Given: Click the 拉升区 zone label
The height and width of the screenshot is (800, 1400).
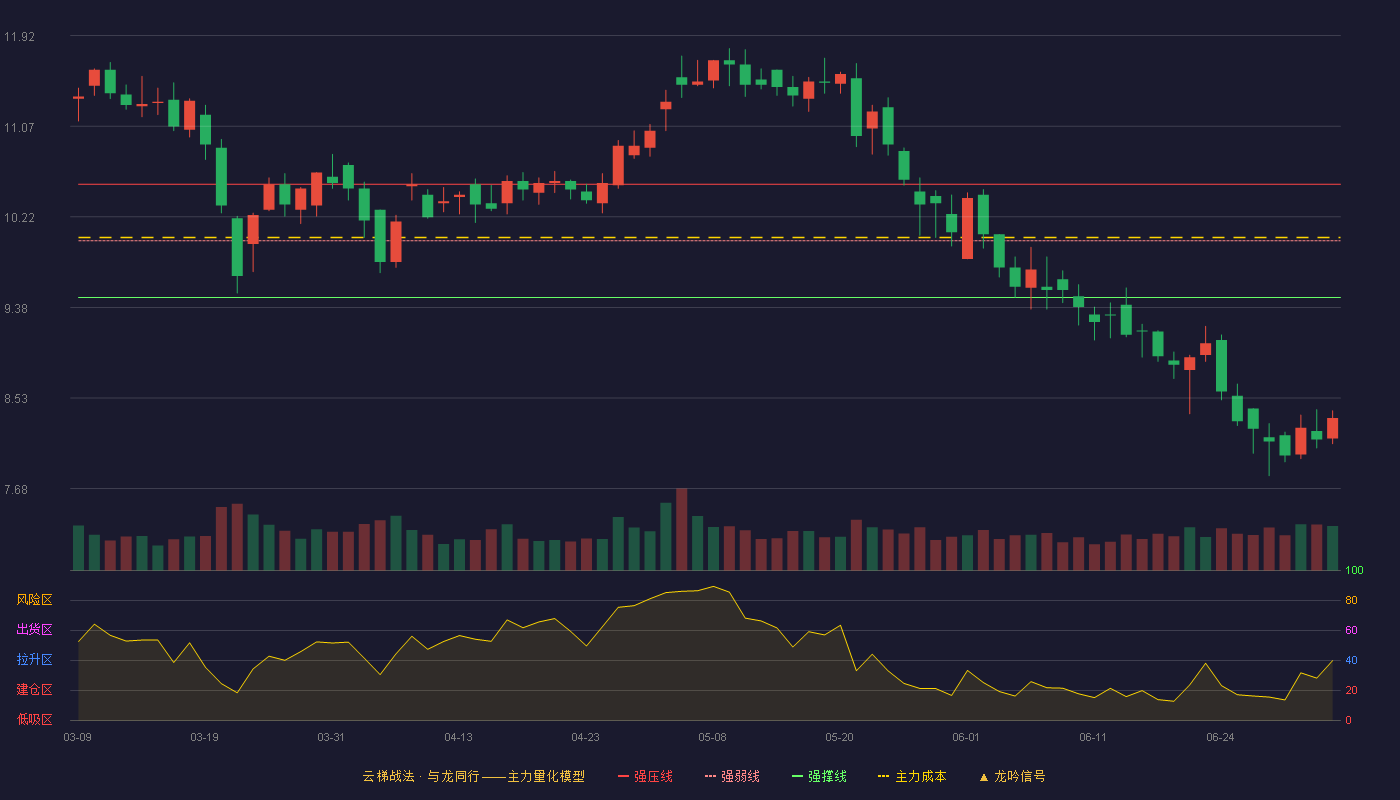Looking at the screenshot, I should 34,660.
